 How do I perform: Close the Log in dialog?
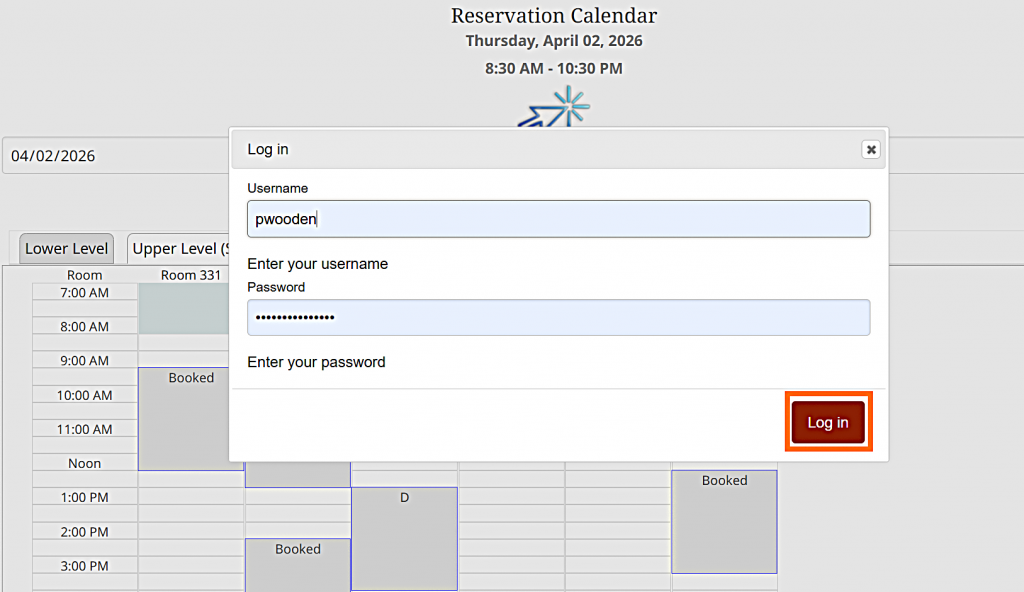coord(871,149)
